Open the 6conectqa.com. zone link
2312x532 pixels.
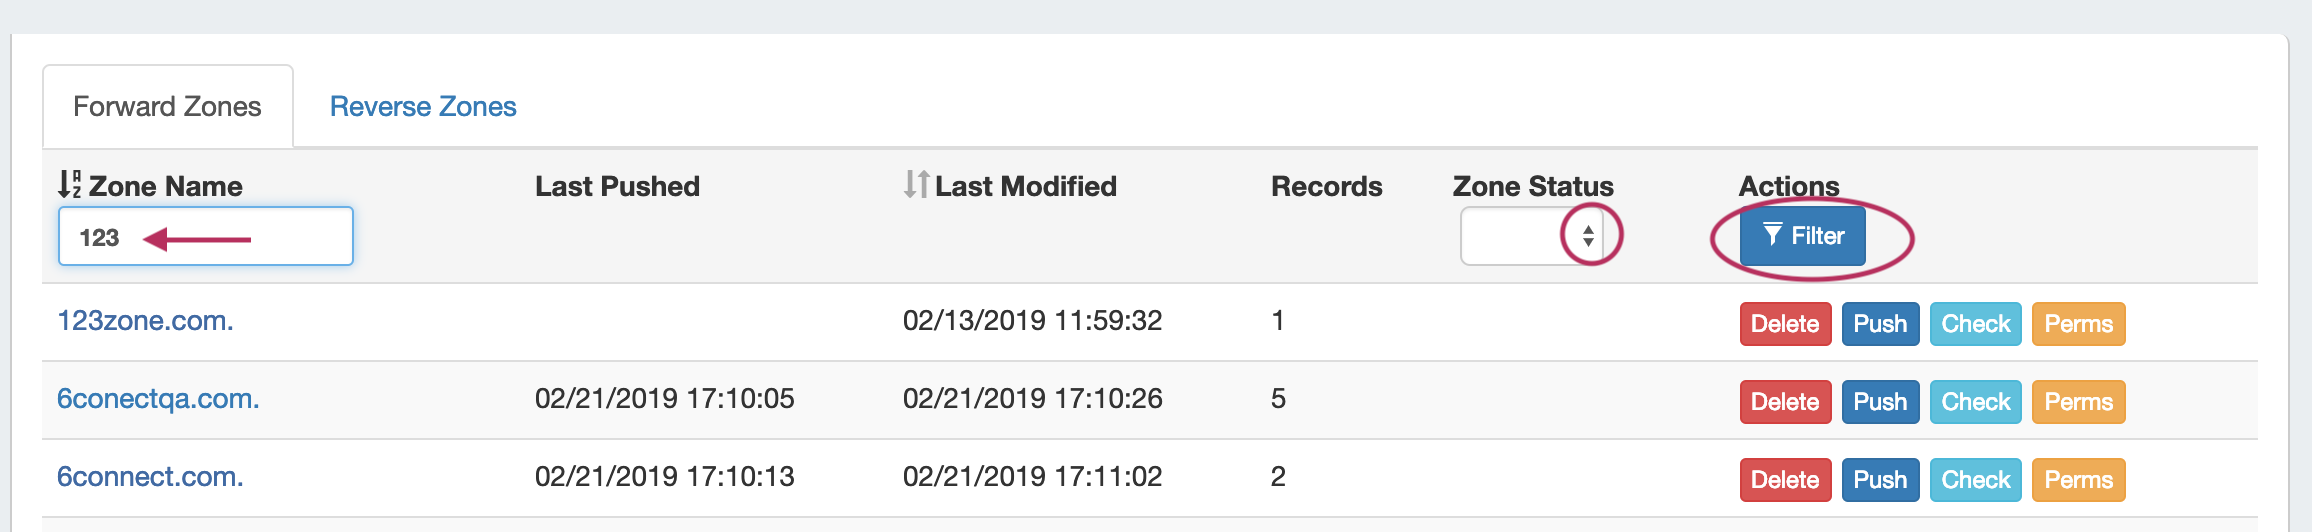pyautogui.click(x=158, y=399)
